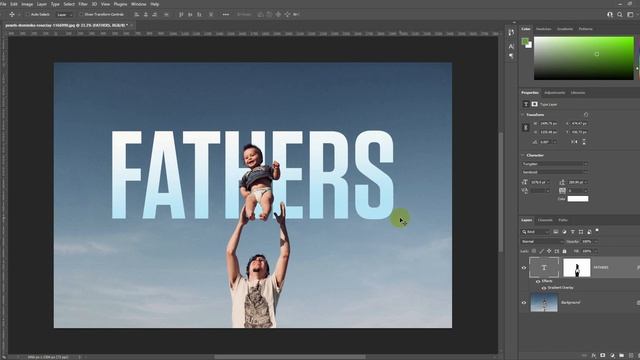Toggle Gradient Overlay effect visibility eye
This screenshot has width=640, height=360.
(x=543, y=288)
